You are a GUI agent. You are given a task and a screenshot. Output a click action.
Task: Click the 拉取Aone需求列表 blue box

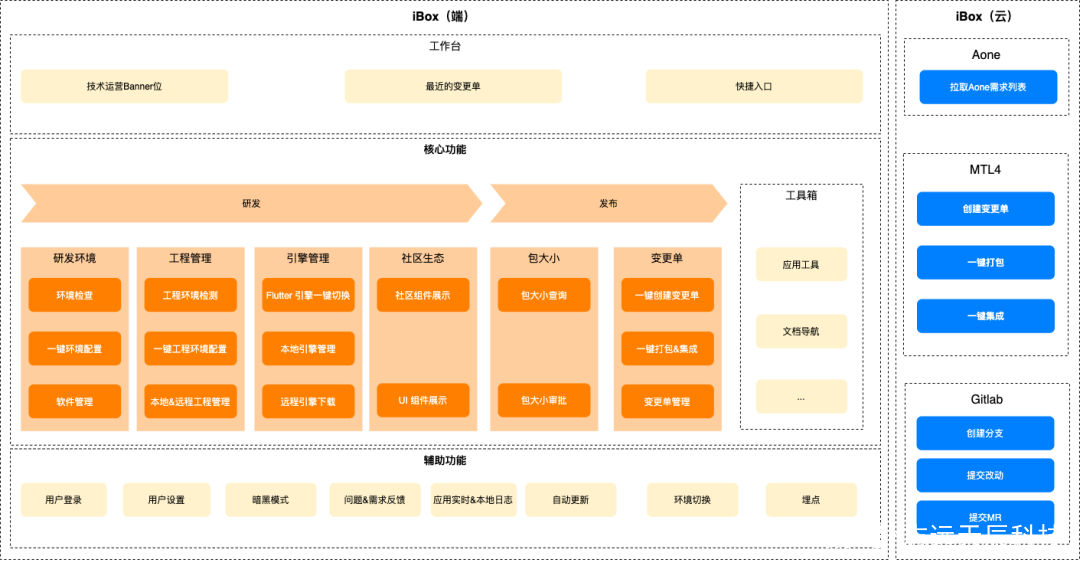[988, 87]
